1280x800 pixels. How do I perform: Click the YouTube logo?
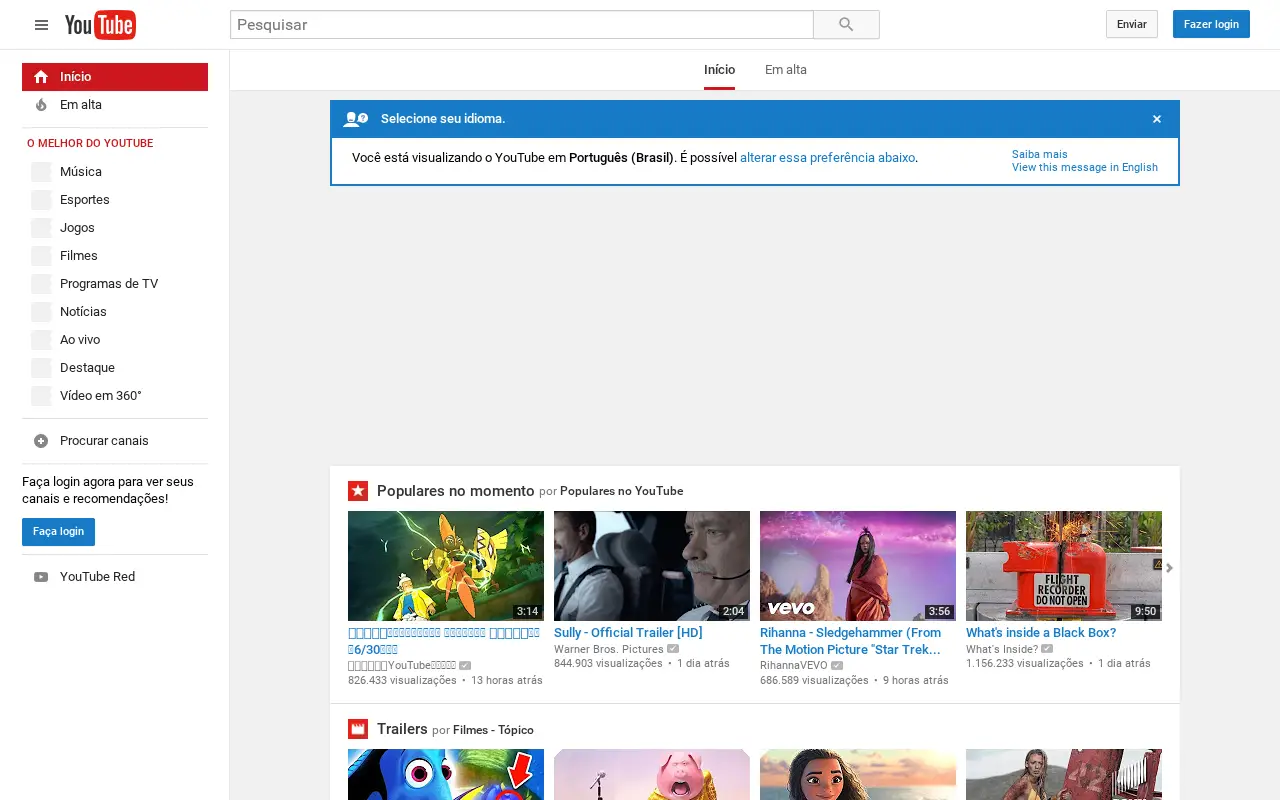point(100,25)
